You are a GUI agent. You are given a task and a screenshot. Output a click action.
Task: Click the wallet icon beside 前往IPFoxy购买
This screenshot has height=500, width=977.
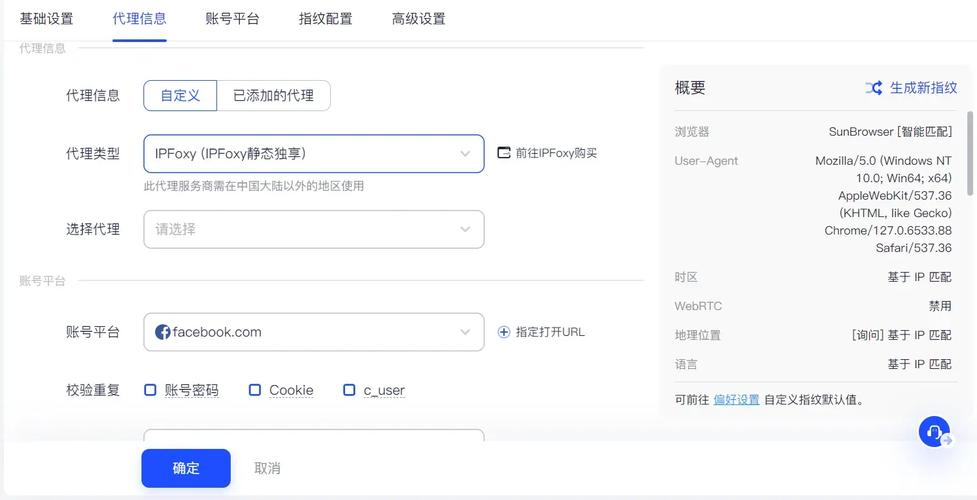coord(503,153)
